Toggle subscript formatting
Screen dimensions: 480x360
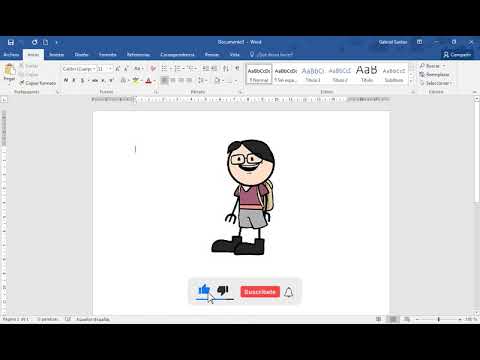tap(103, 80)
